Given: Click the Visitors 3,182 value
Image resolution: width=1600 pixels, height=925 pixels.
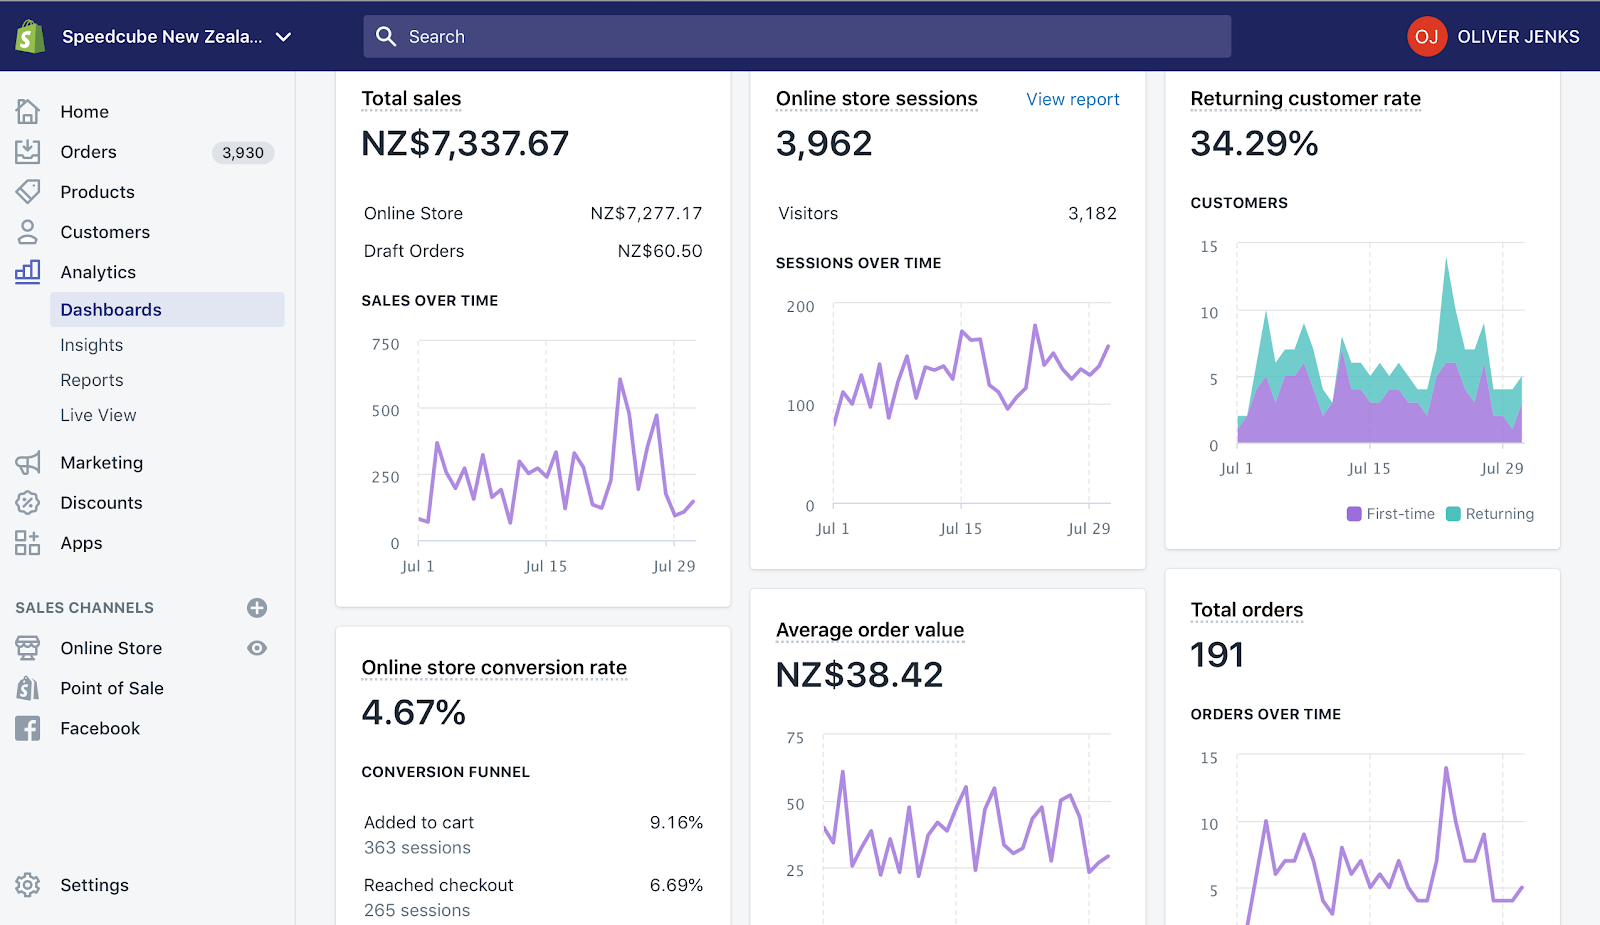Looking at the screenshot, I should click(1092, 213).
